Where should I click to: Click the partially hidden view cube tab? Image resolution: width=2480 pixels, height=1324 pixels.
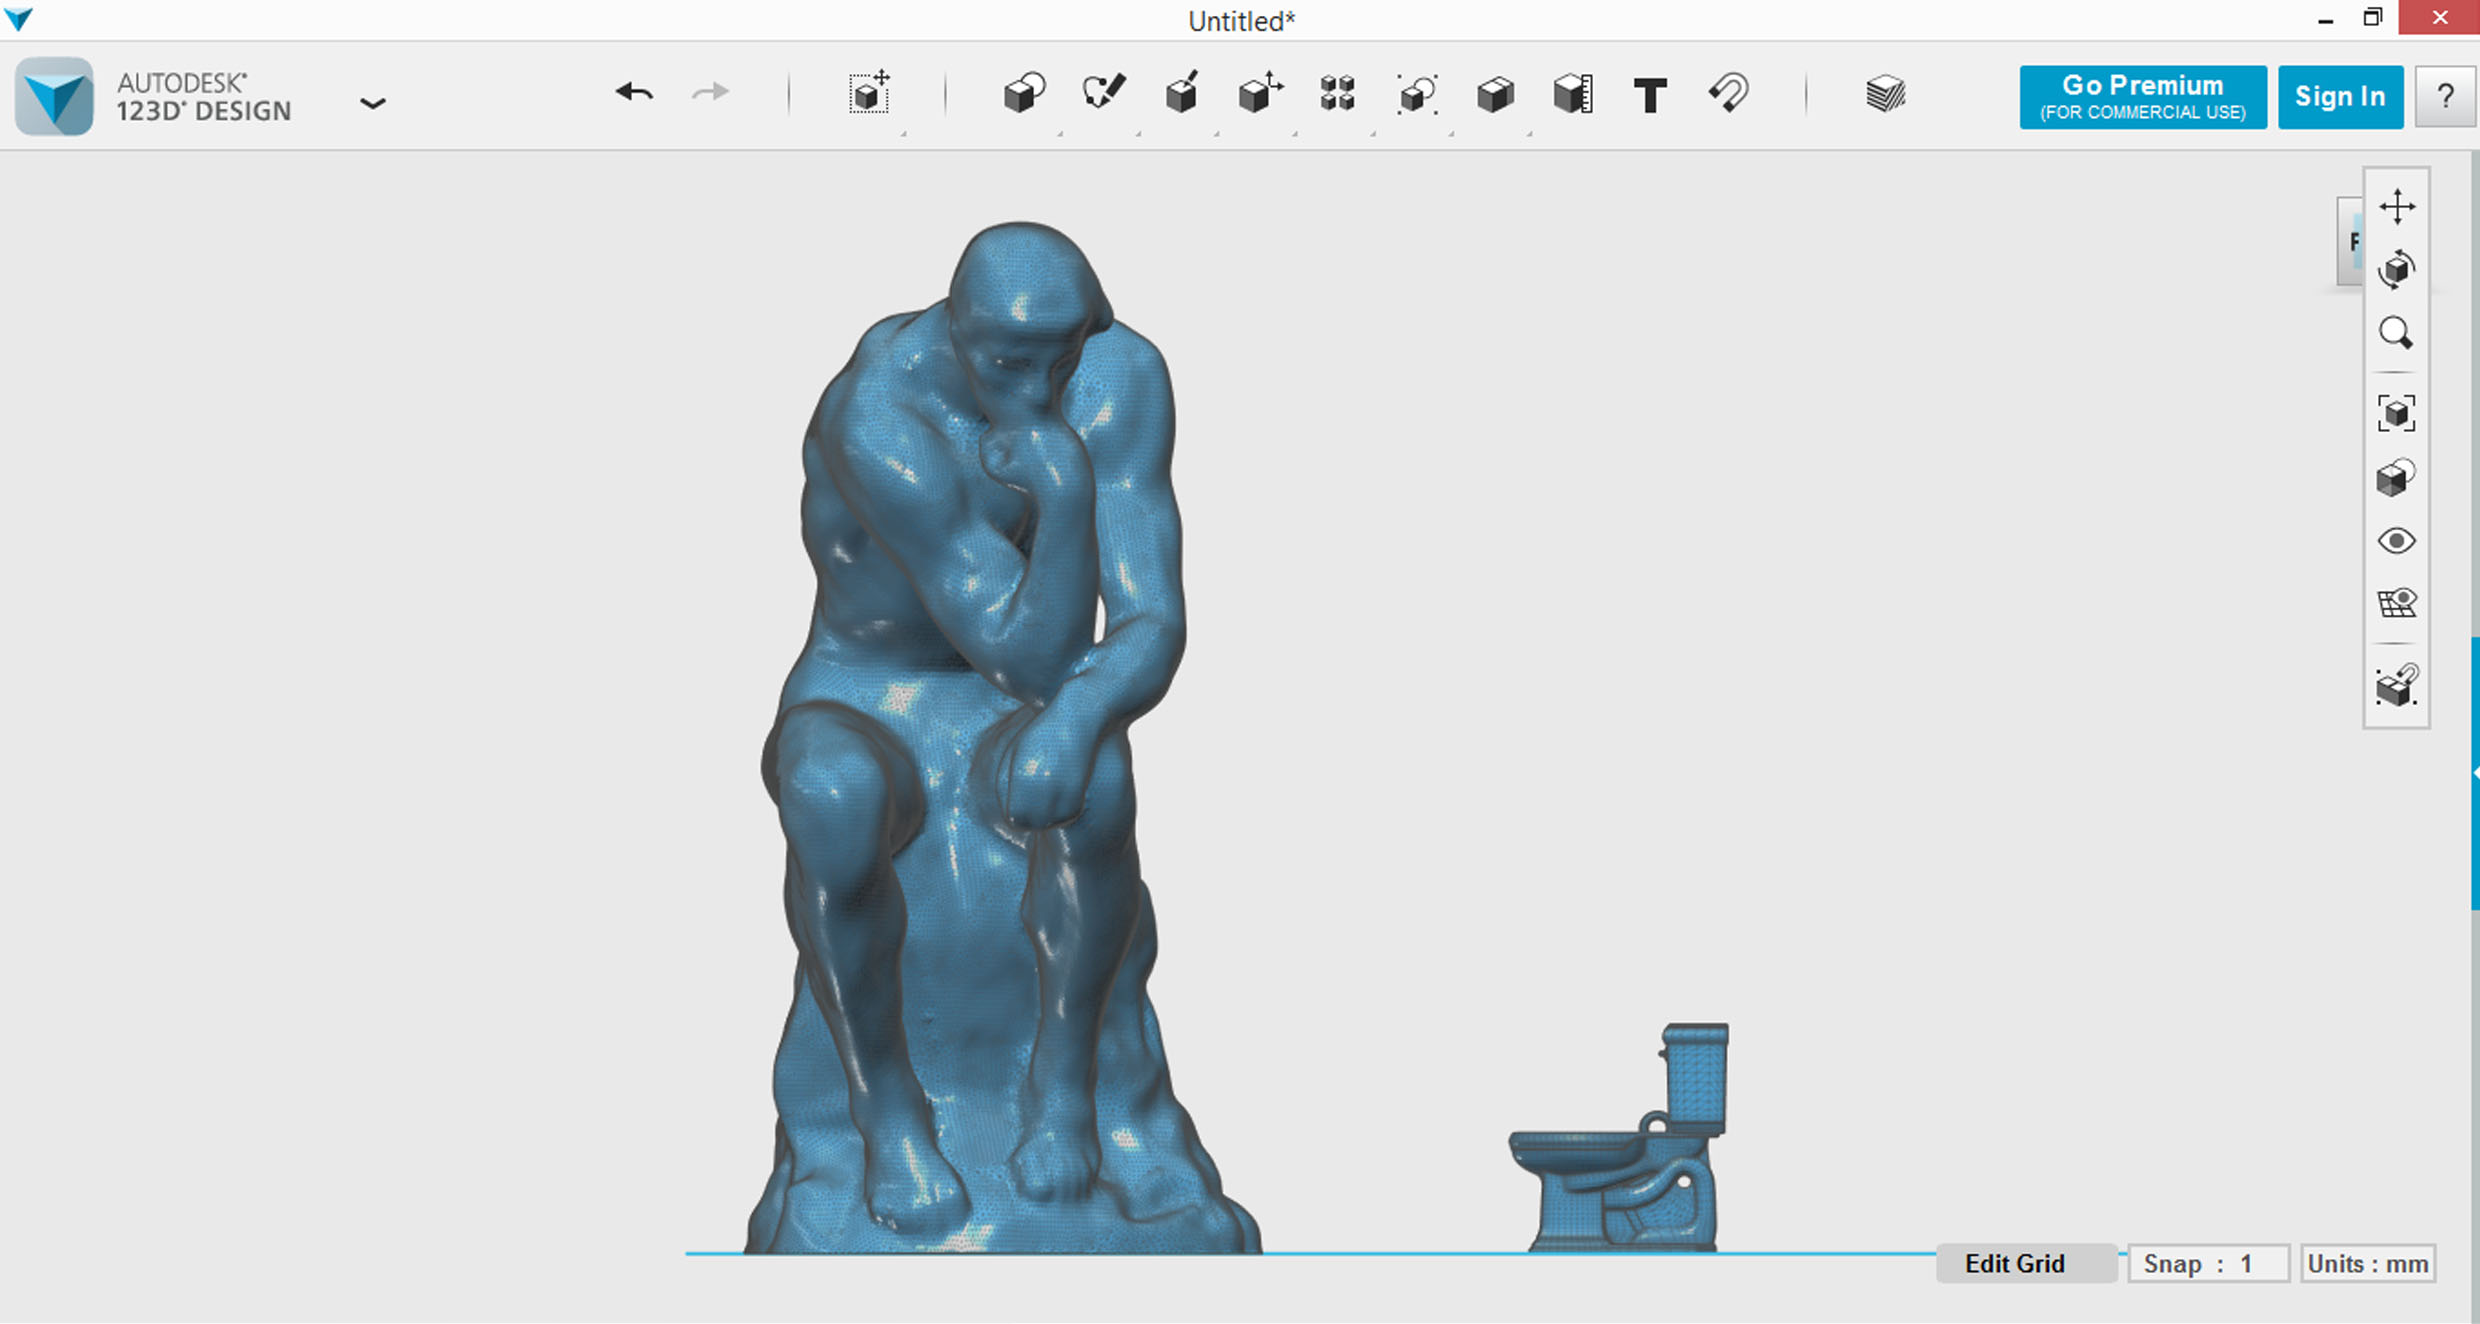2351,241
